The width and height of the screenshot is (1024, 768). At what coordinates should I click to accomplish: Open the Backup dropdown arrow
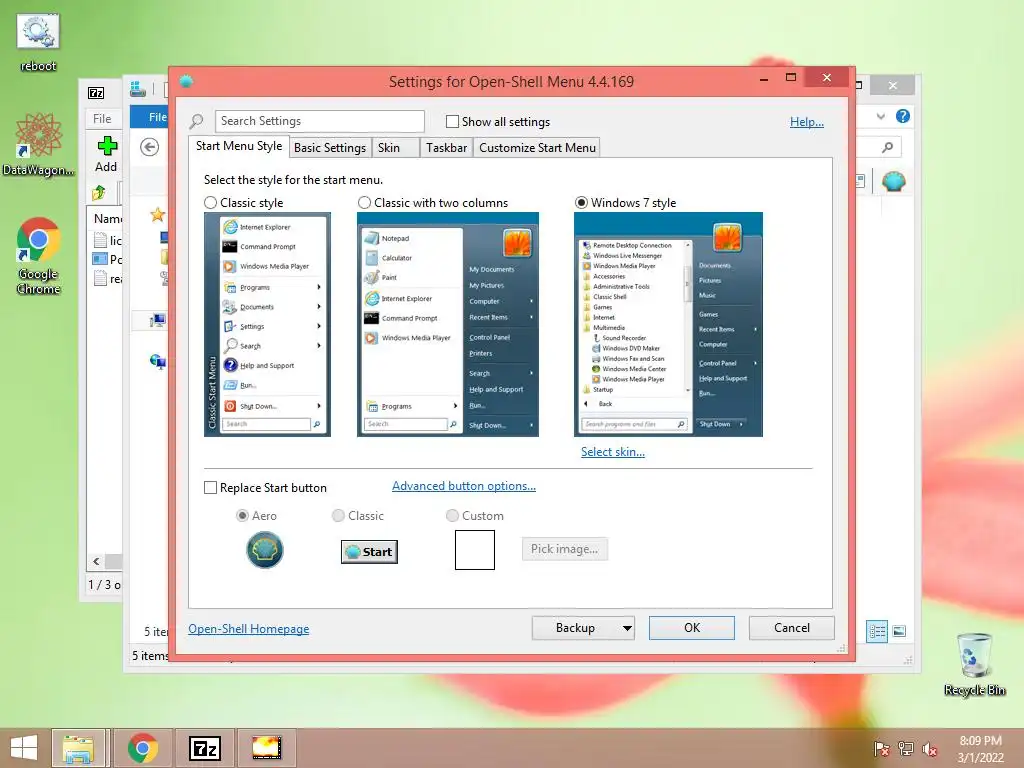click(x=627, y=628)
